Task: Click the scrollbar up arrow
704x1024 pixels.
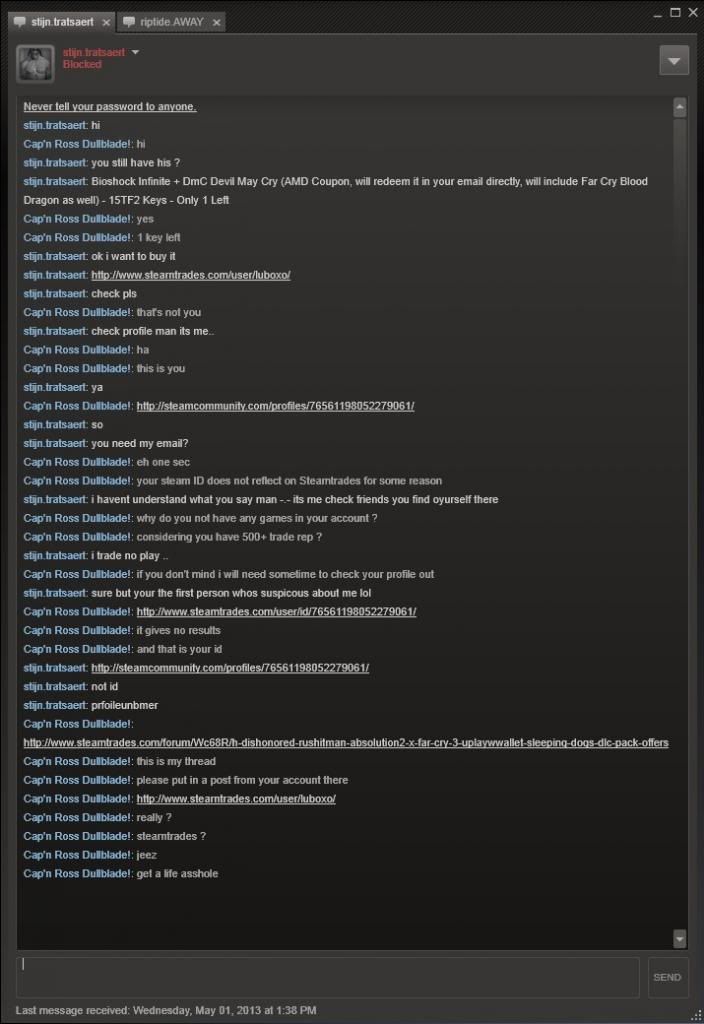Action: click(x=680, y=107)
